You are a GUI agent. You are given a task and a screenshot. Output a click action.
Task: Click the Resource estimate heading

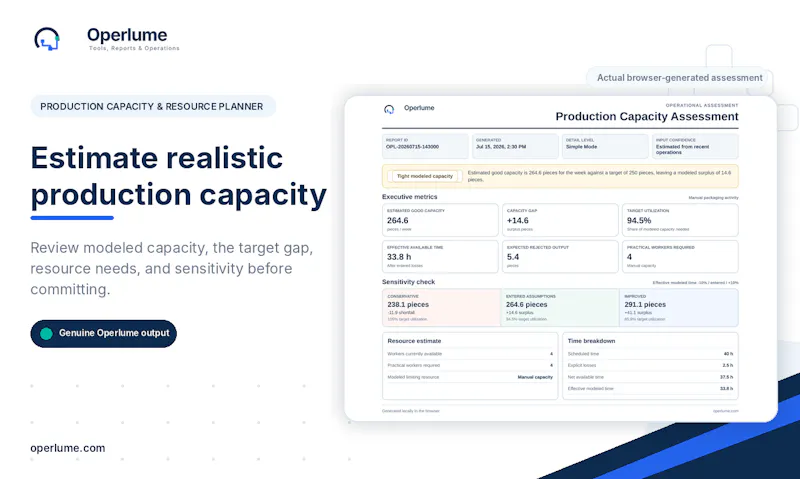tap(414, 341)
